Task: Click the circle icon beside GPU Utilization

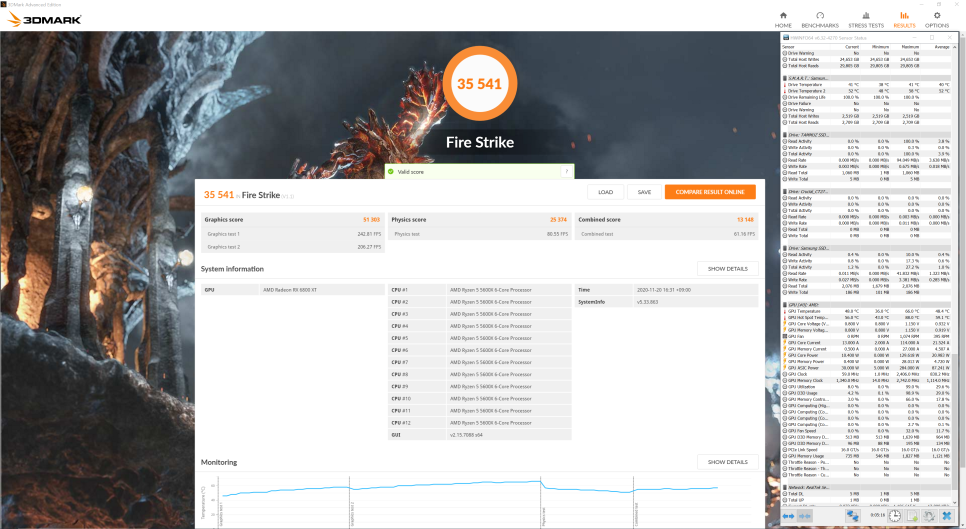Action: click(785, 387)
